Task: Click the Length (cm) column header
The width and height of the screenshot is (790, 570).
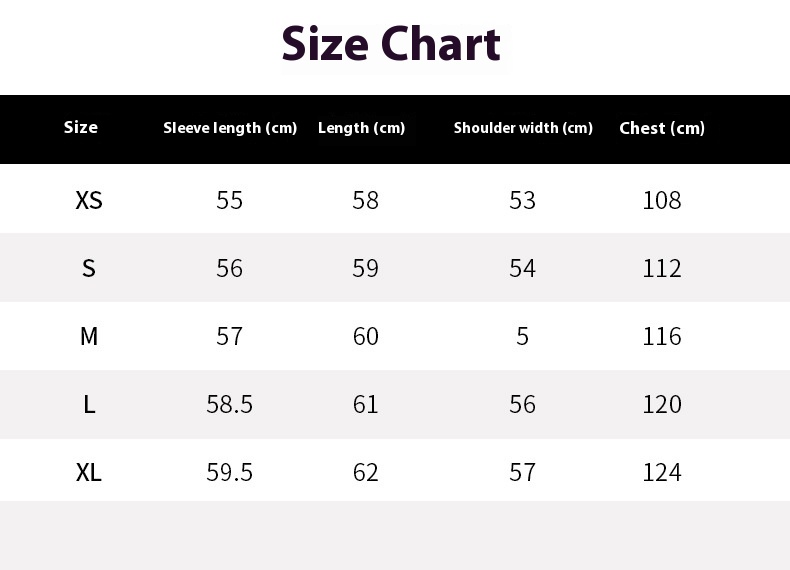Action: (361, 128)
